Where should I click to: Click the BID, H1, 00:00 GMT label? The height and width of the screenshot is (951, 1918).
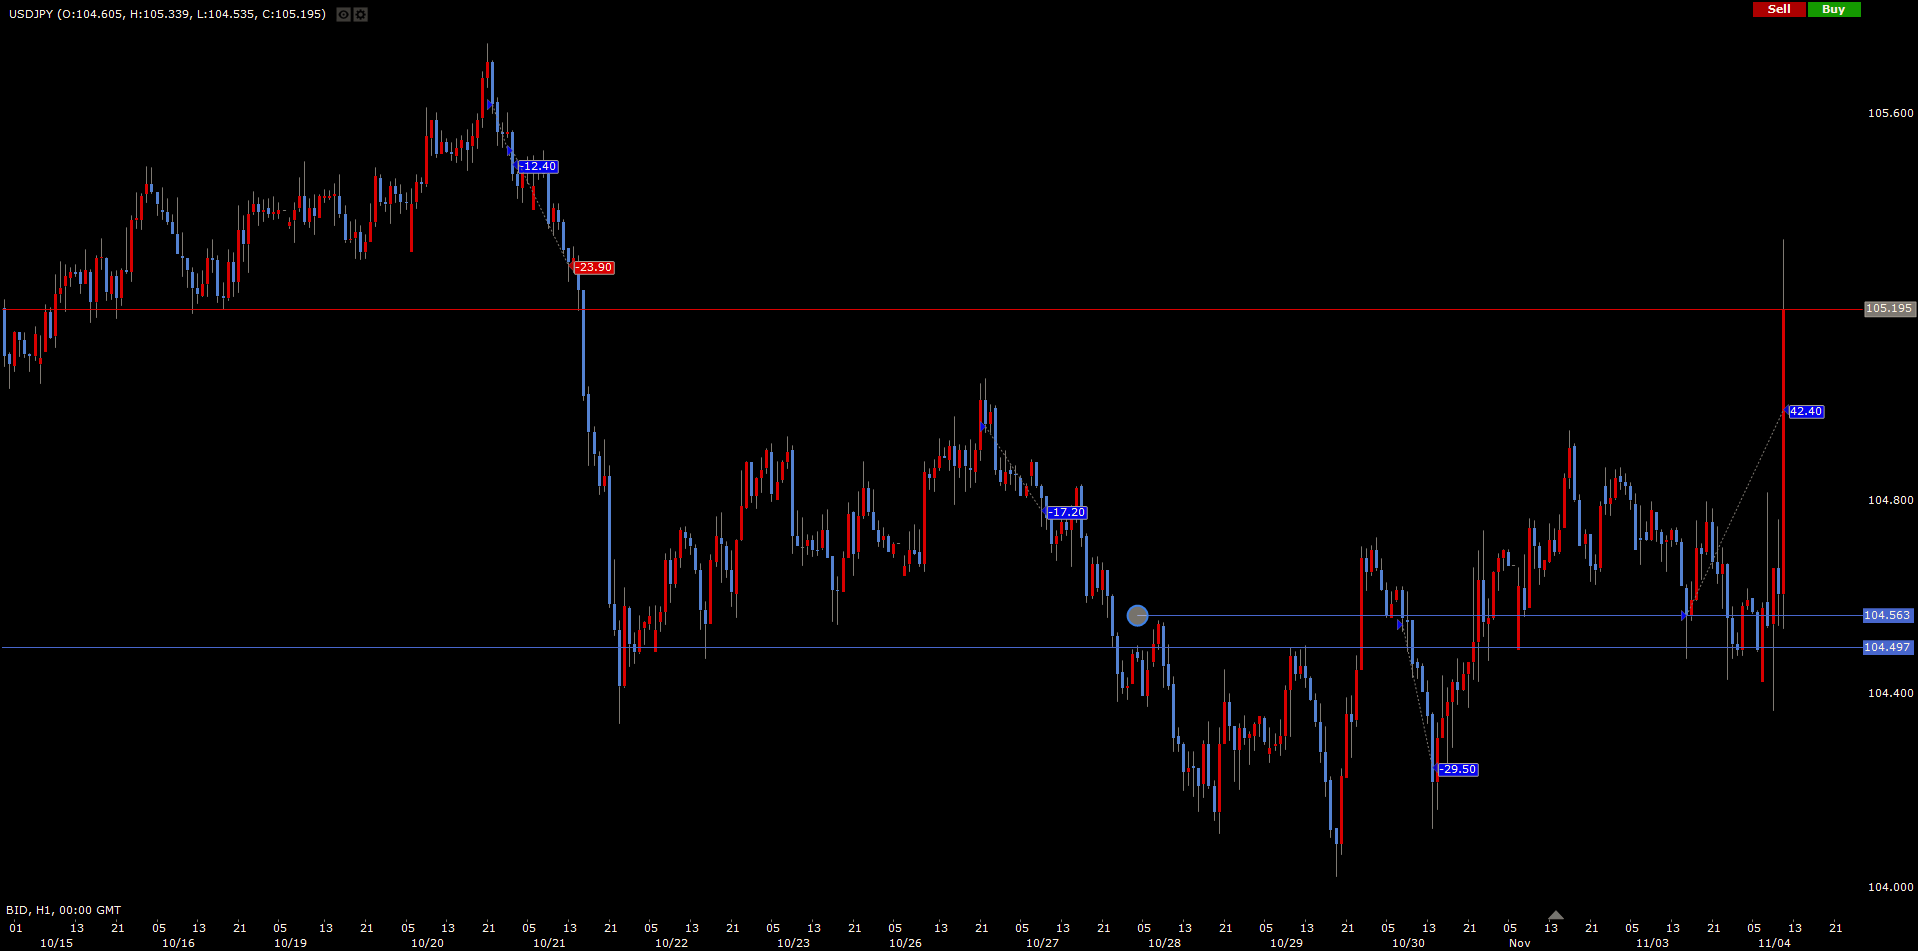point(63,910)
